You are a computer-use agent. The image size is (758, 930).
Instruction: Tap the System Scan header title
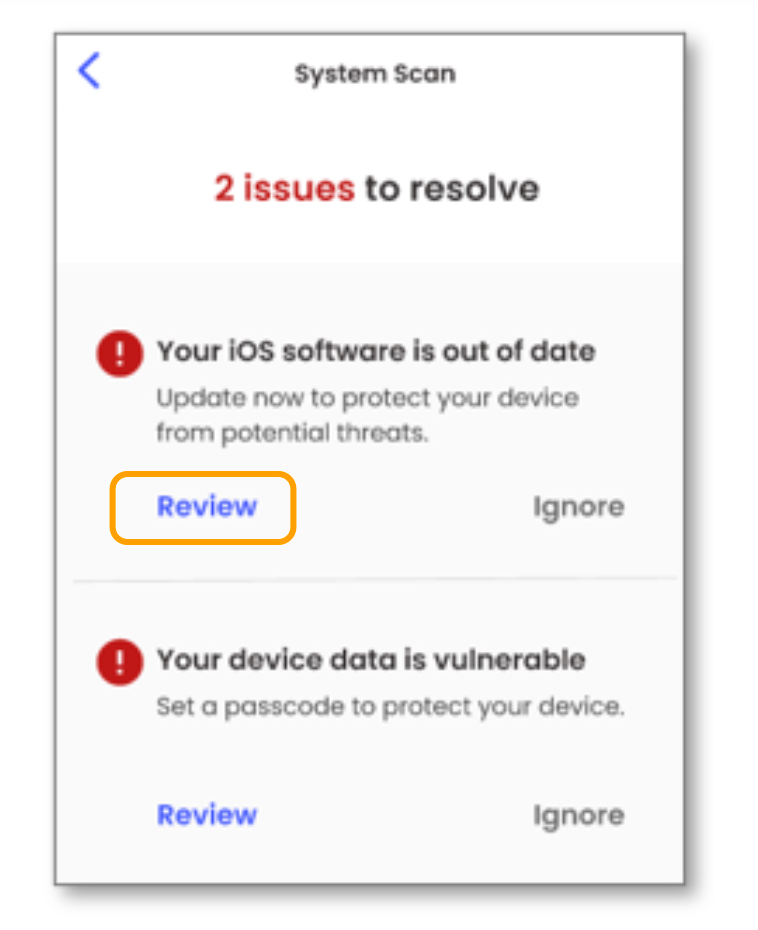(x=375, y=72)
